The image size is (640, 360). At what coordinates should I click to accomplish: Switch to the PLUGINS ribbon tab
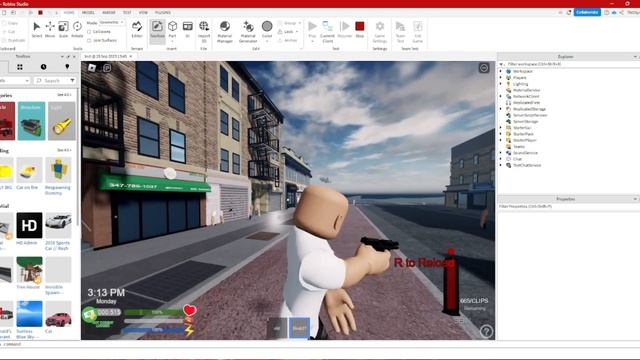click(x=163, y=13)
